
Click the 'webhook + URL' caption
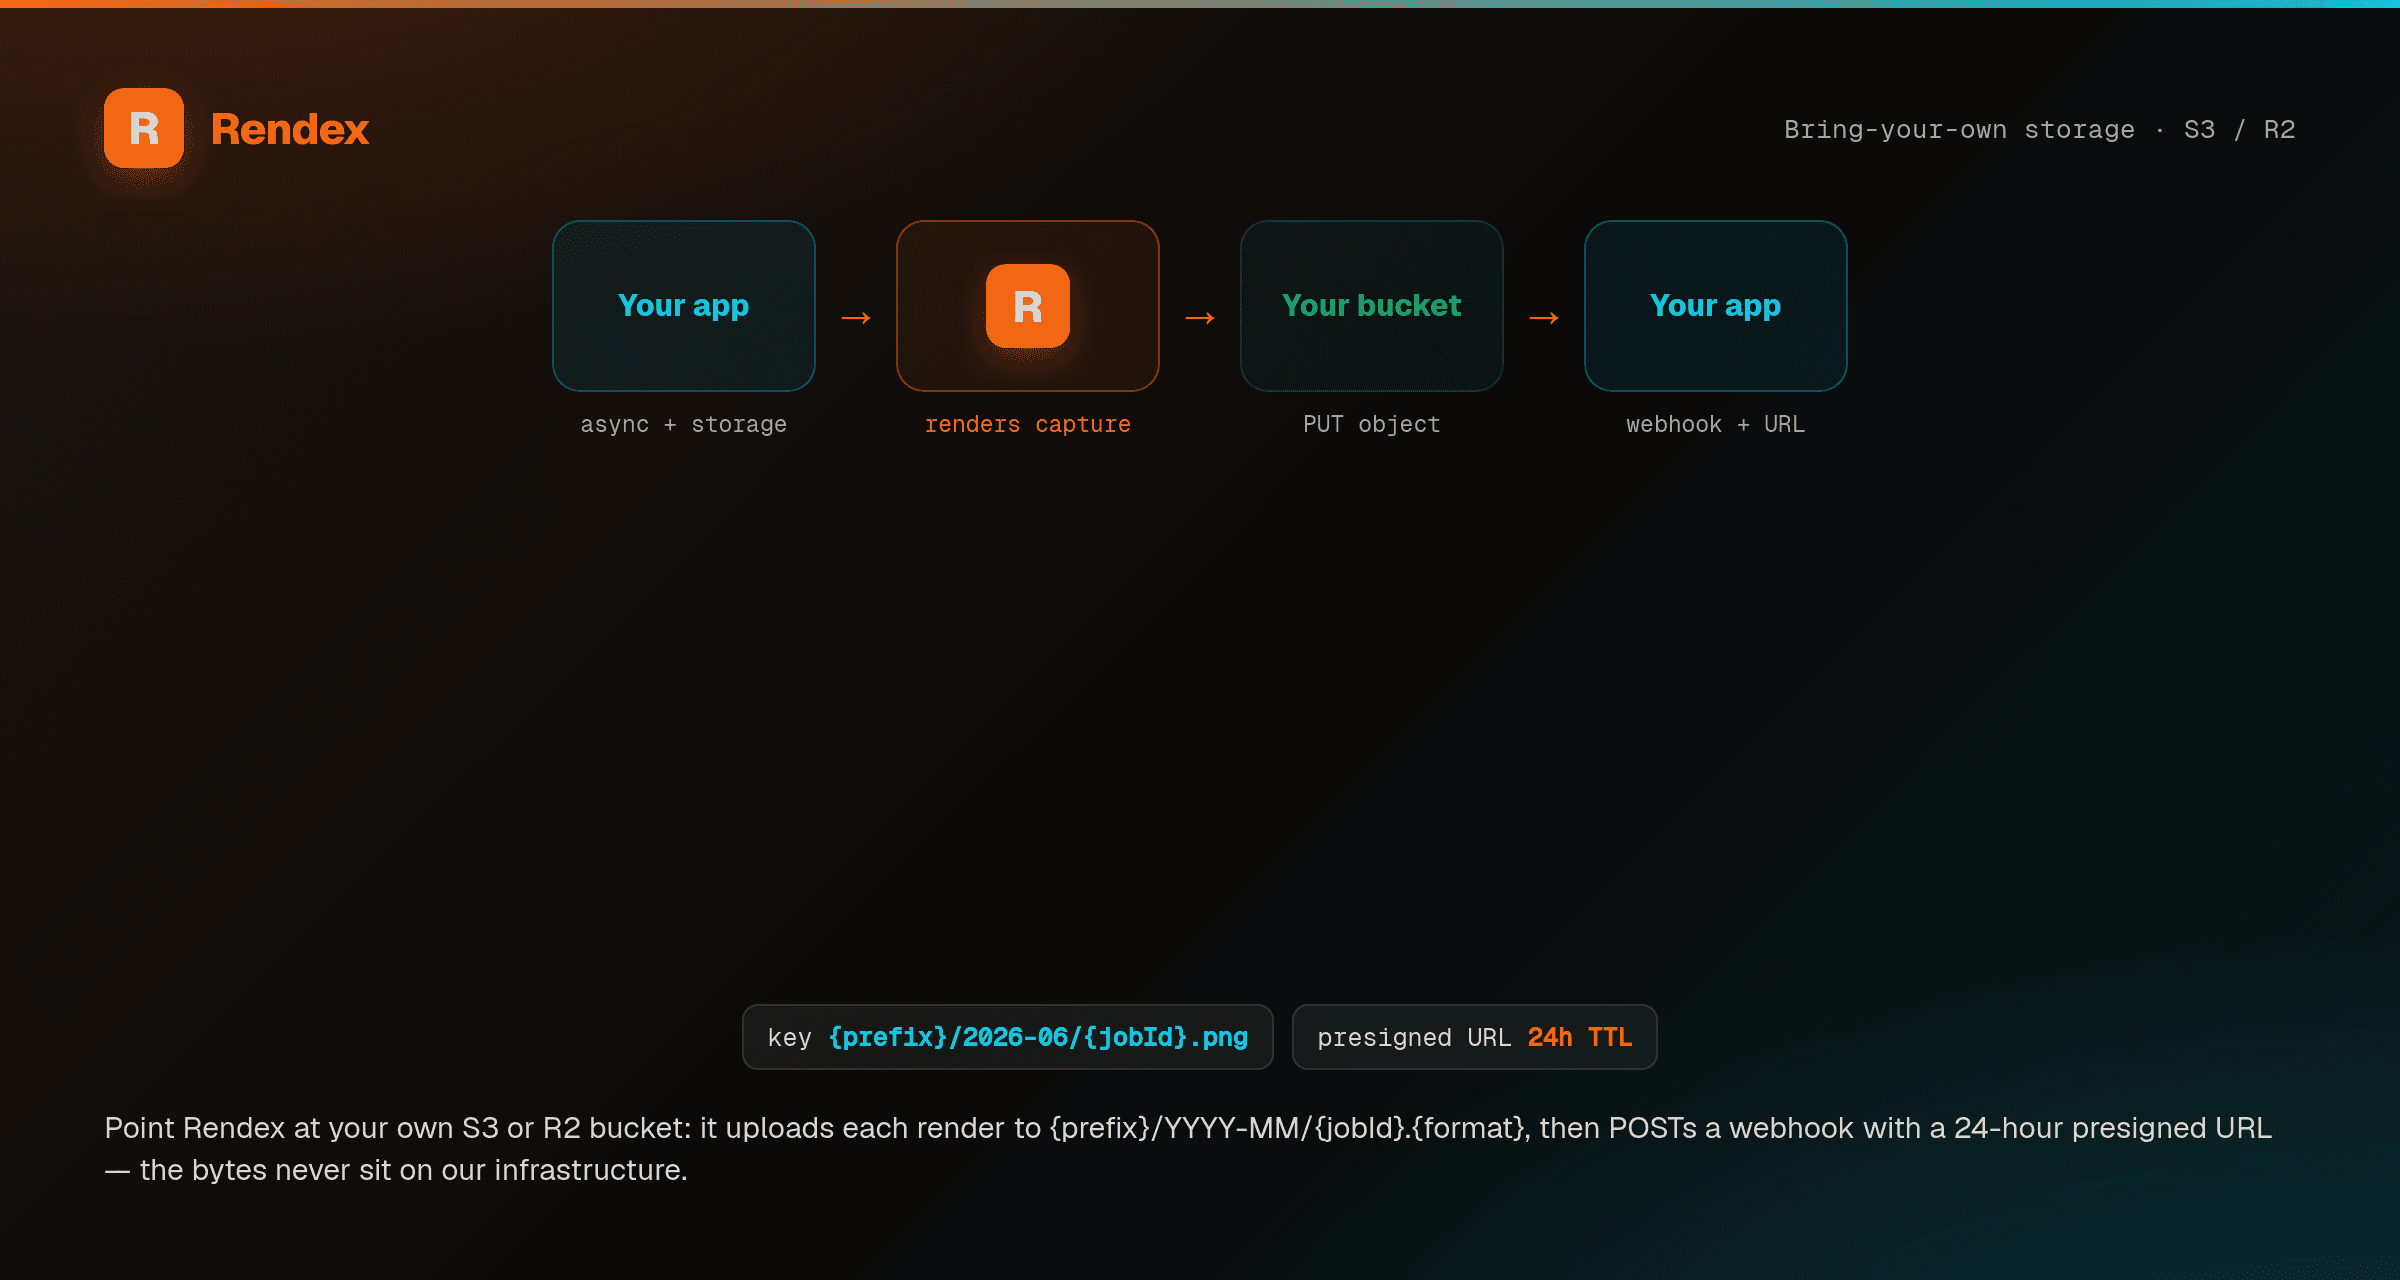(x=1716, y=424)
